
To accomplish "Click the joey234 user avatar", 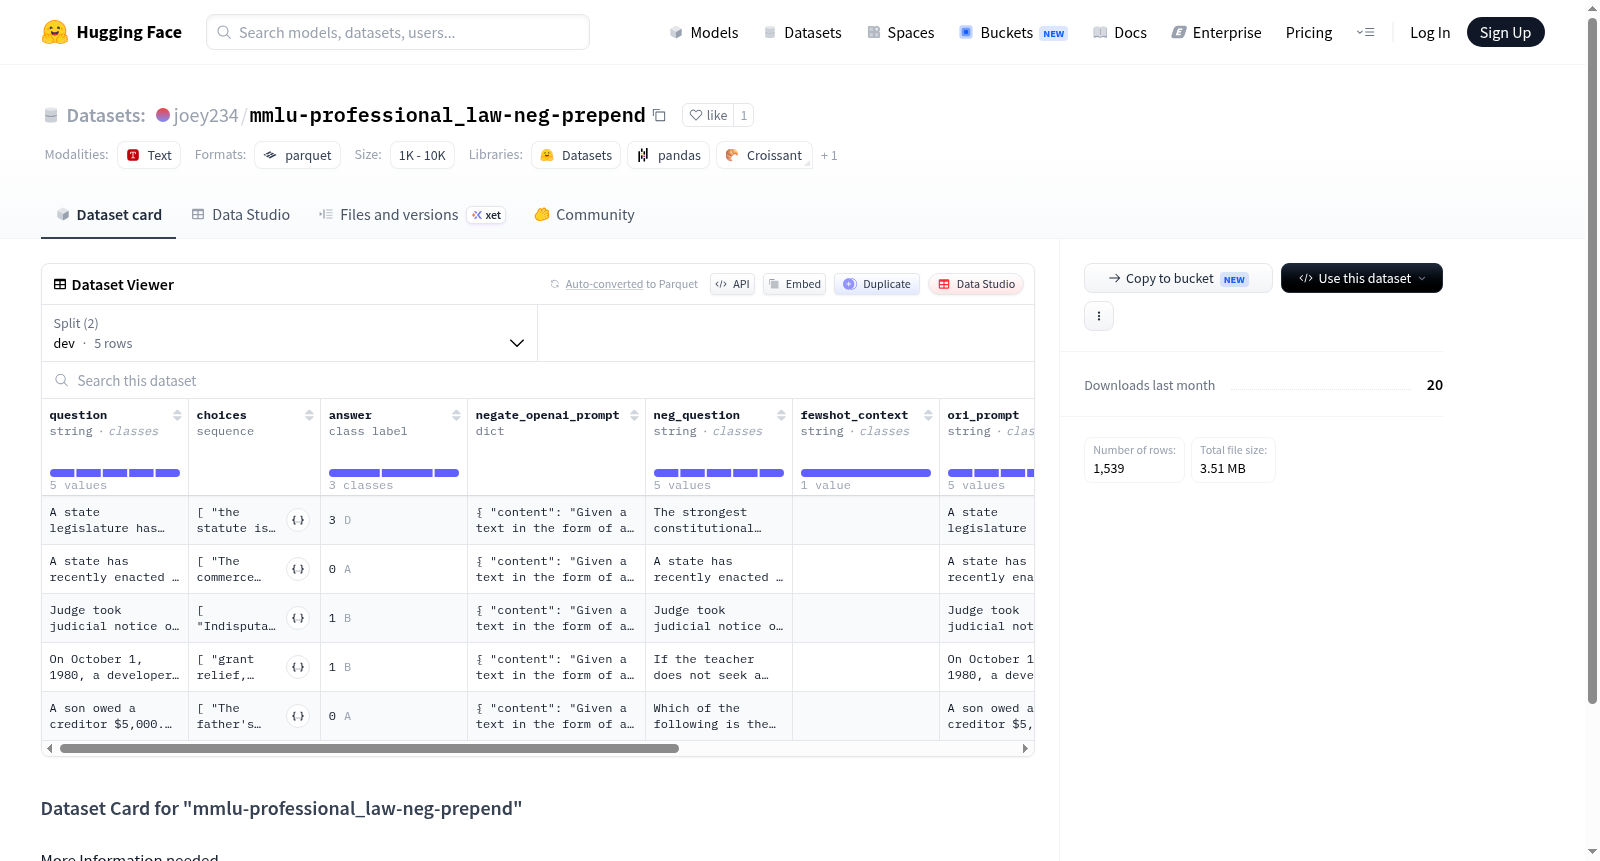I will [x=163, y=115].
